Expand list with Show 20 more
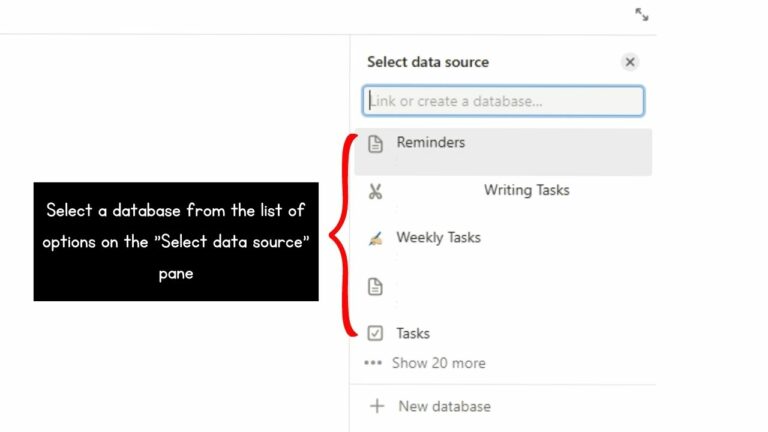 (x=438, y=363)
